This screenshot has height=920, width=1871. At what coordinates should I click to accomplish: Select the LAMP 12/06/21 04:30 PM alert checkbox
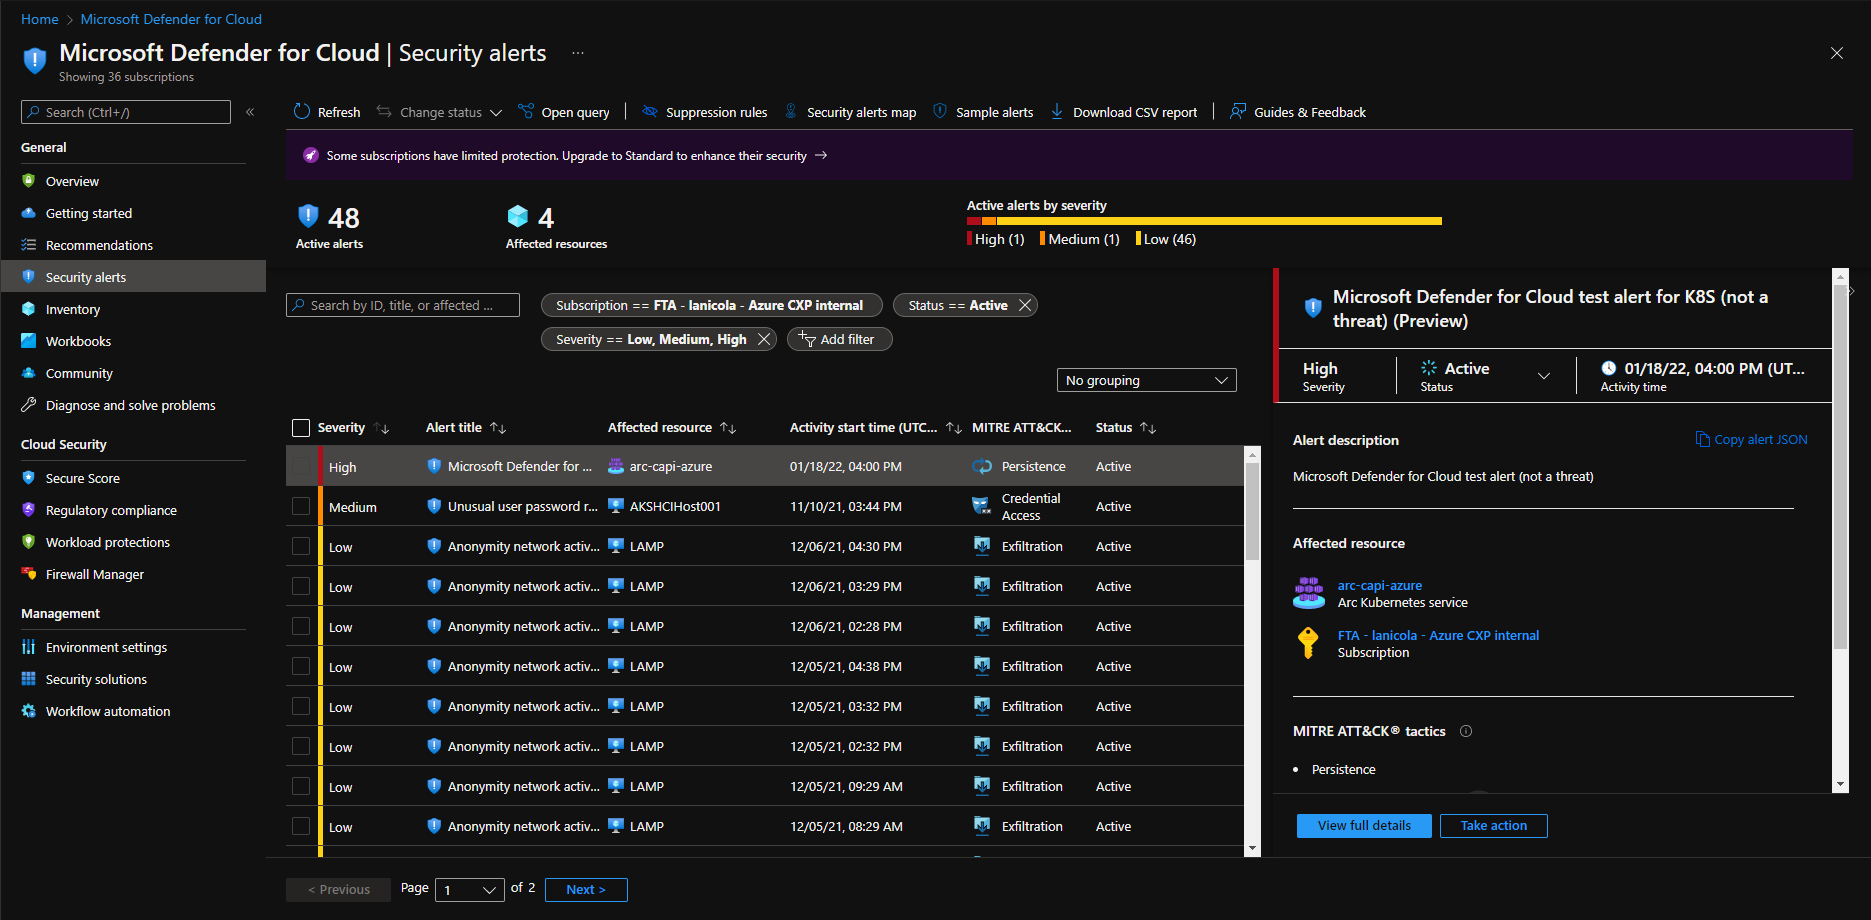click(301, 546)
